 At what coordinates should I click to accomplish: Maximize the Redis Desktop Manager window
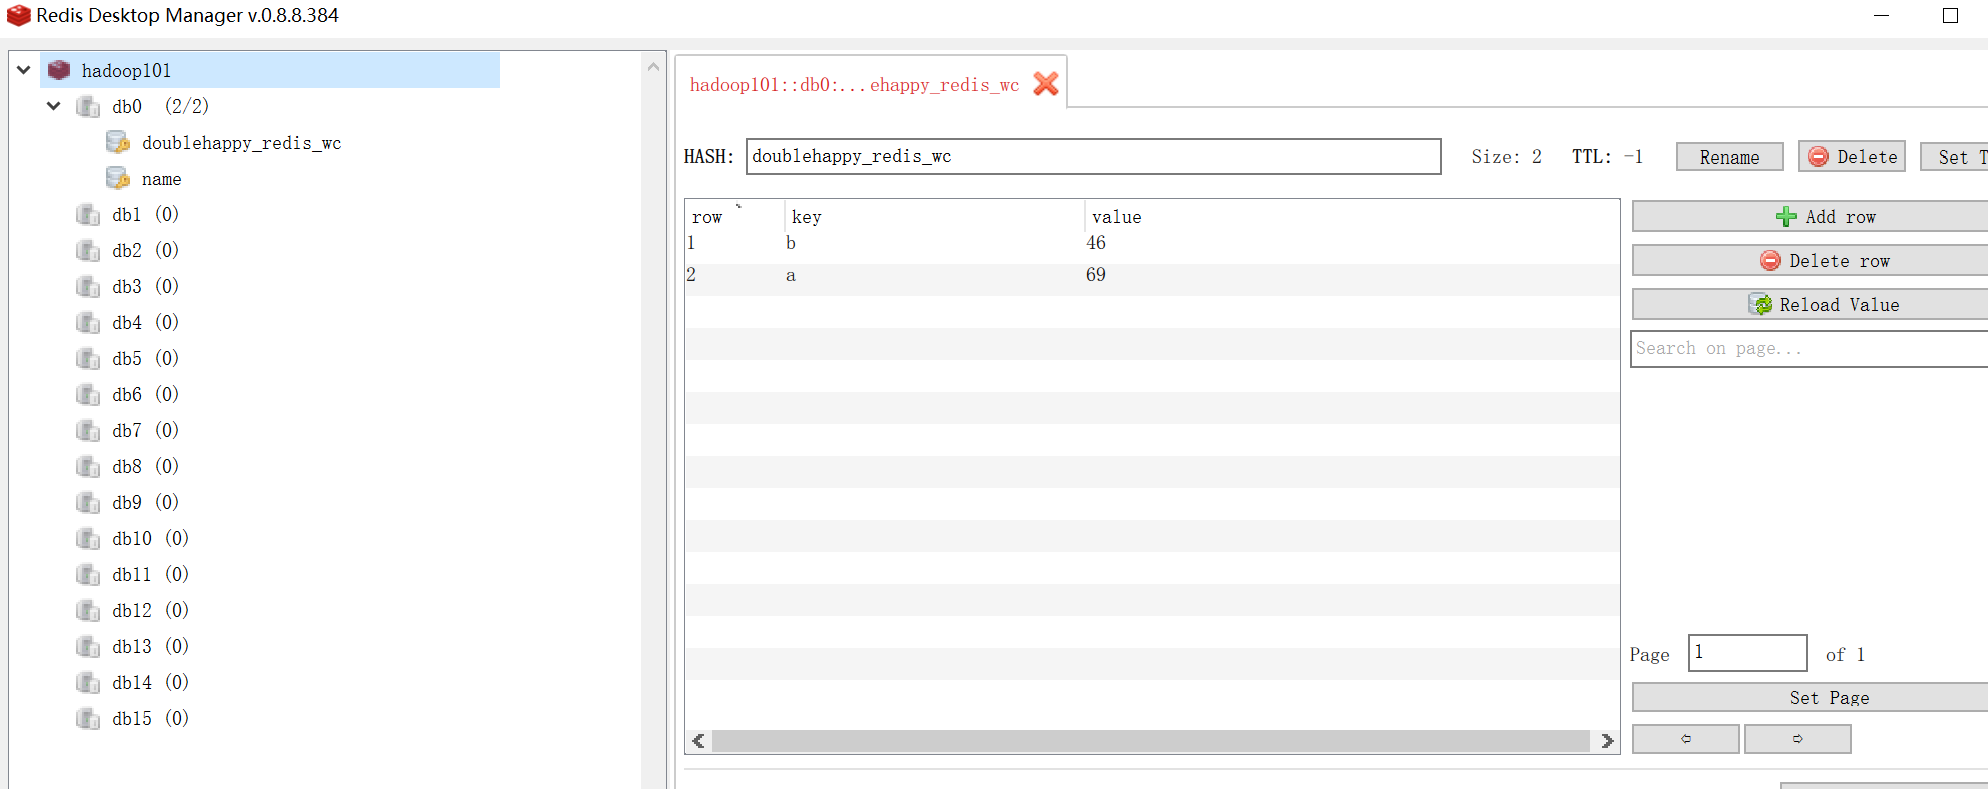1950,15
